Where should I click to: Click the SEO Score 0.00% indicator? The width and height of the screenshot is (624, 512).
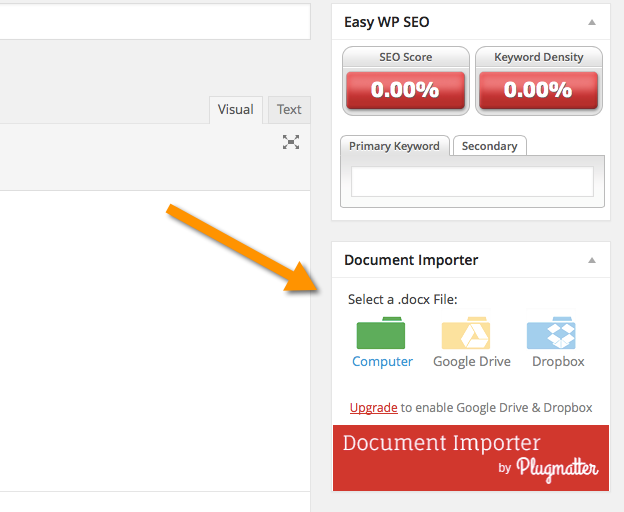(x=406, y=90)
